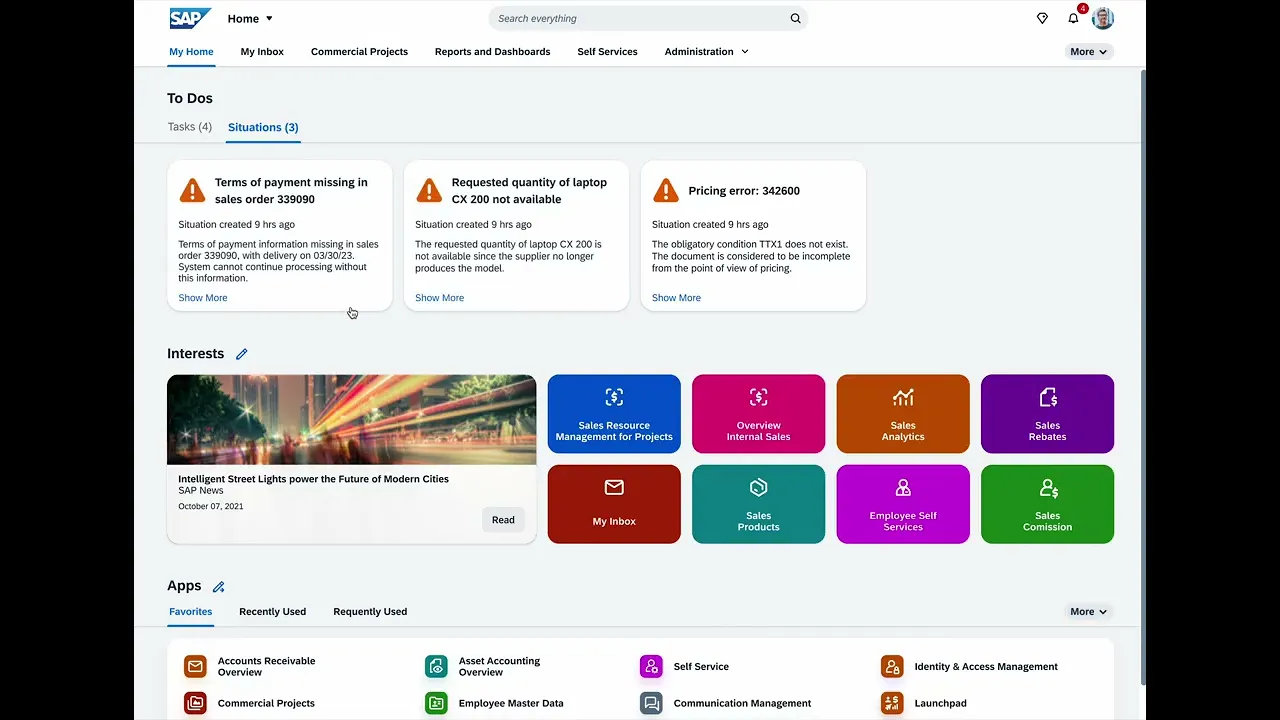Image resolution: width=1280 pixels, height=720 pixels.
Task: Open the My Inbox tile
Action: click(x=614, y=504)
